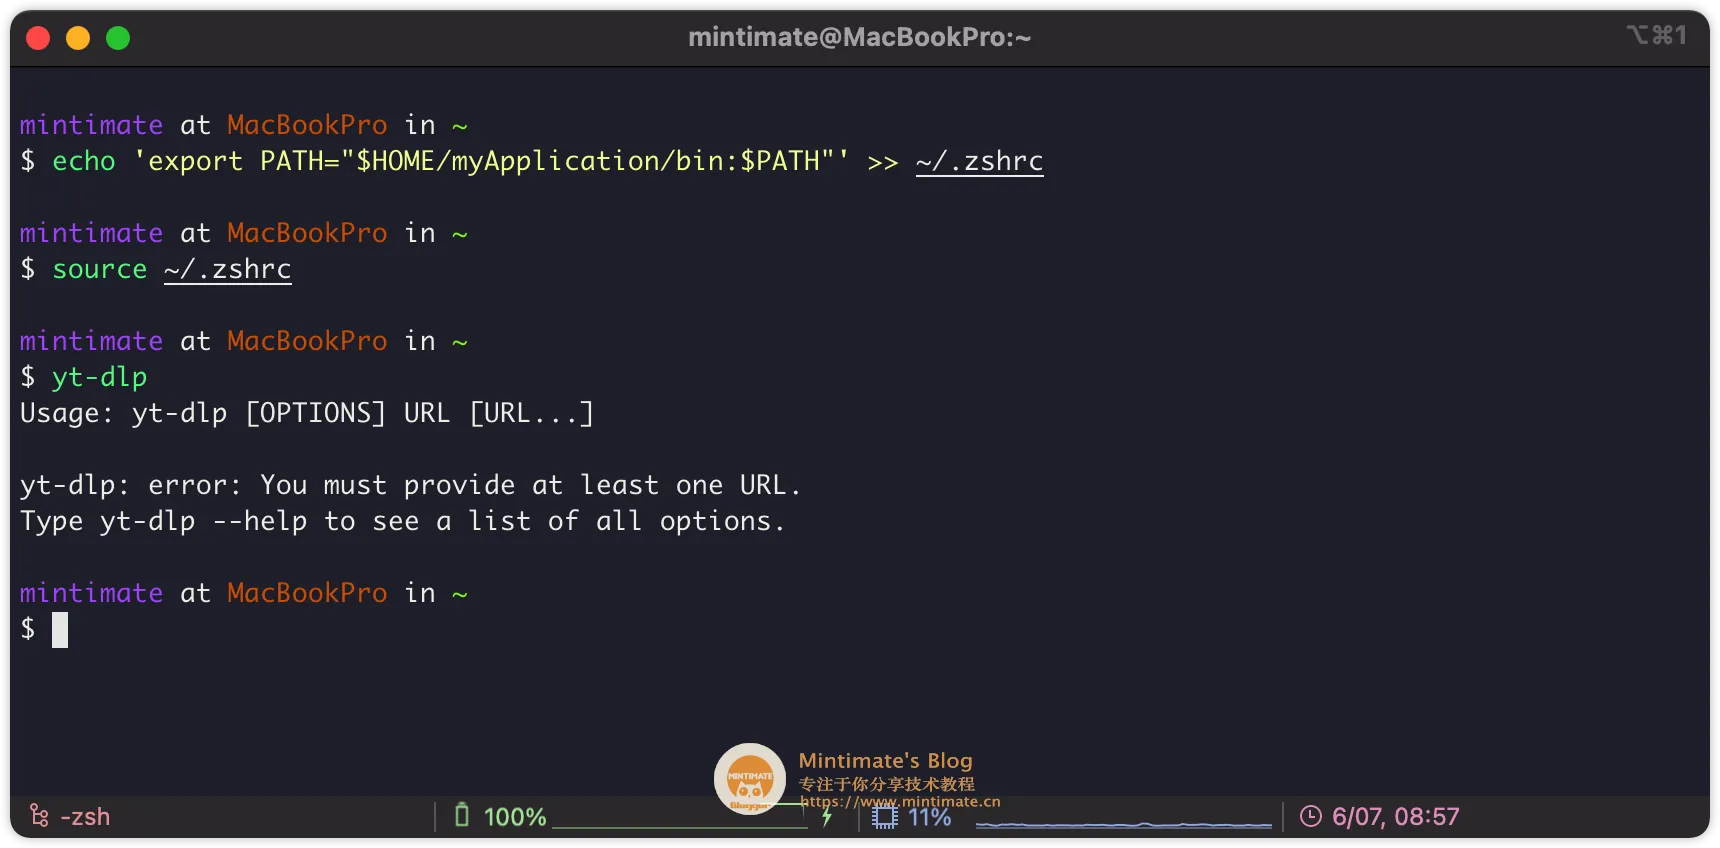1720x848 pixels.
Task: Click the CPU usage graph in status bar
Action: coord(1123,824)
